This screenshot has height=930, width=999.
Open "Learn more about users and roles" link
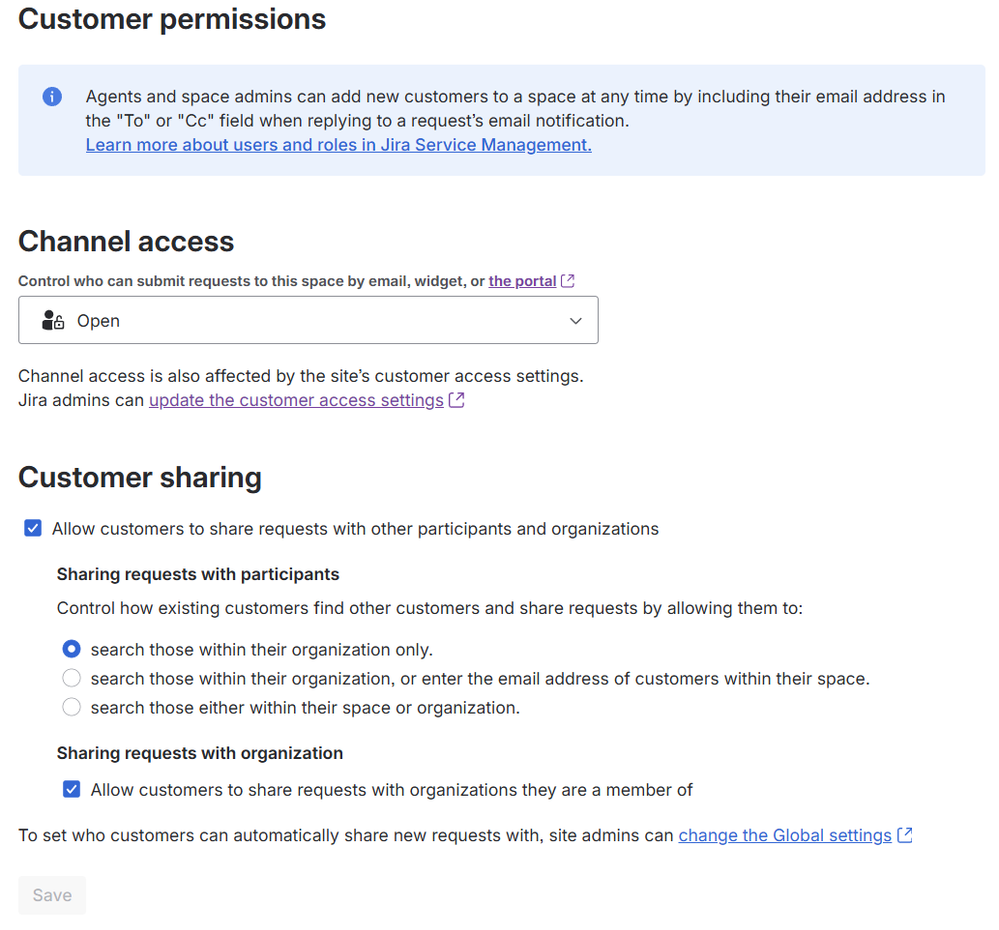tap(338, 144)
